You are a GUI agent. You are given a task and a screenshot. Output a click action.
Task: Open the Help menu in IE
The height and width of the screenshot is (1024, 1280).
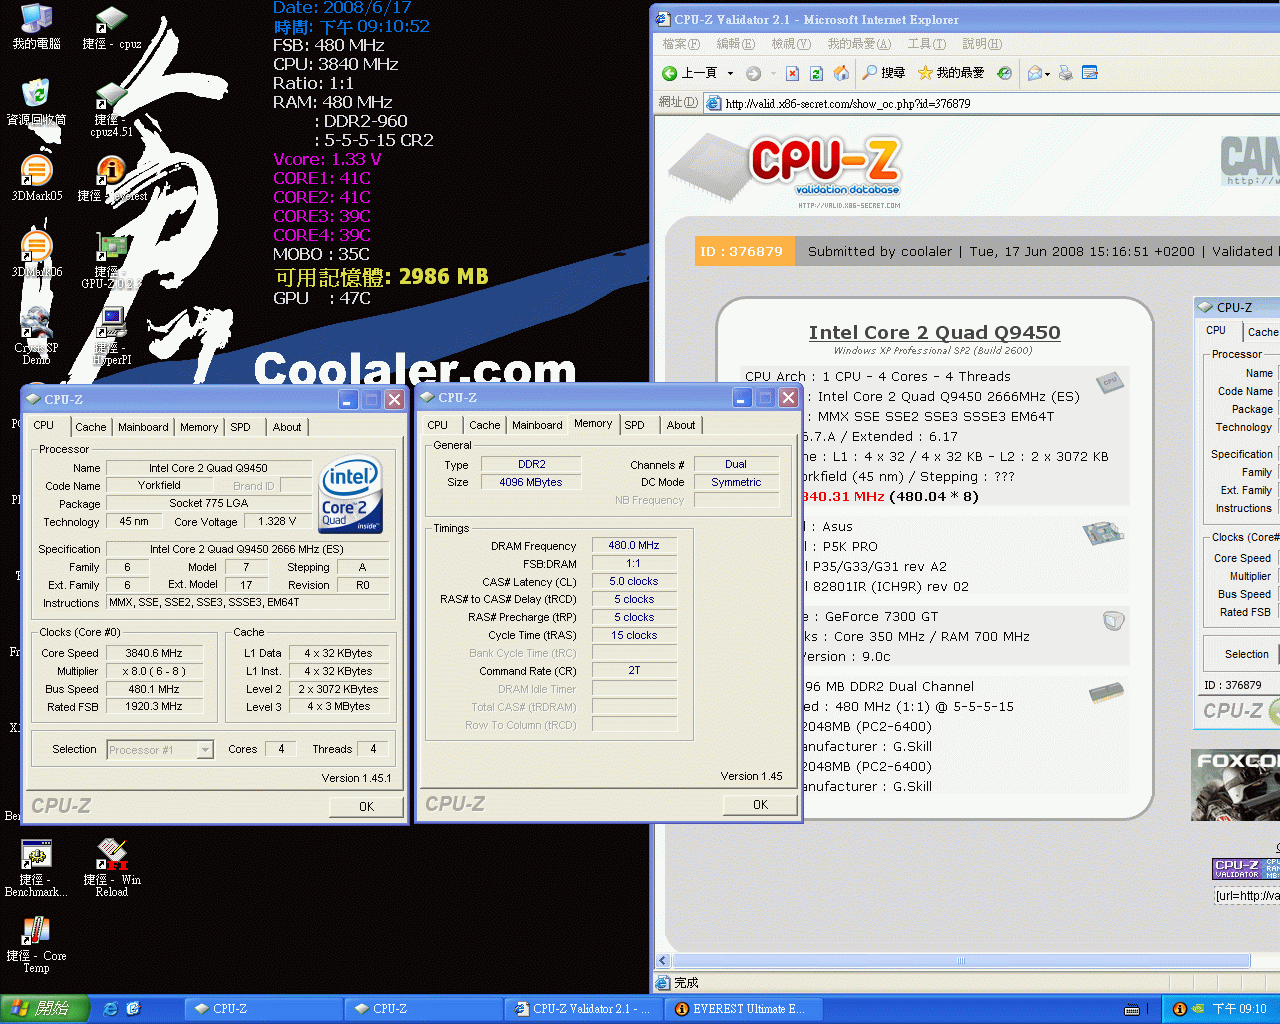(982, 44)
